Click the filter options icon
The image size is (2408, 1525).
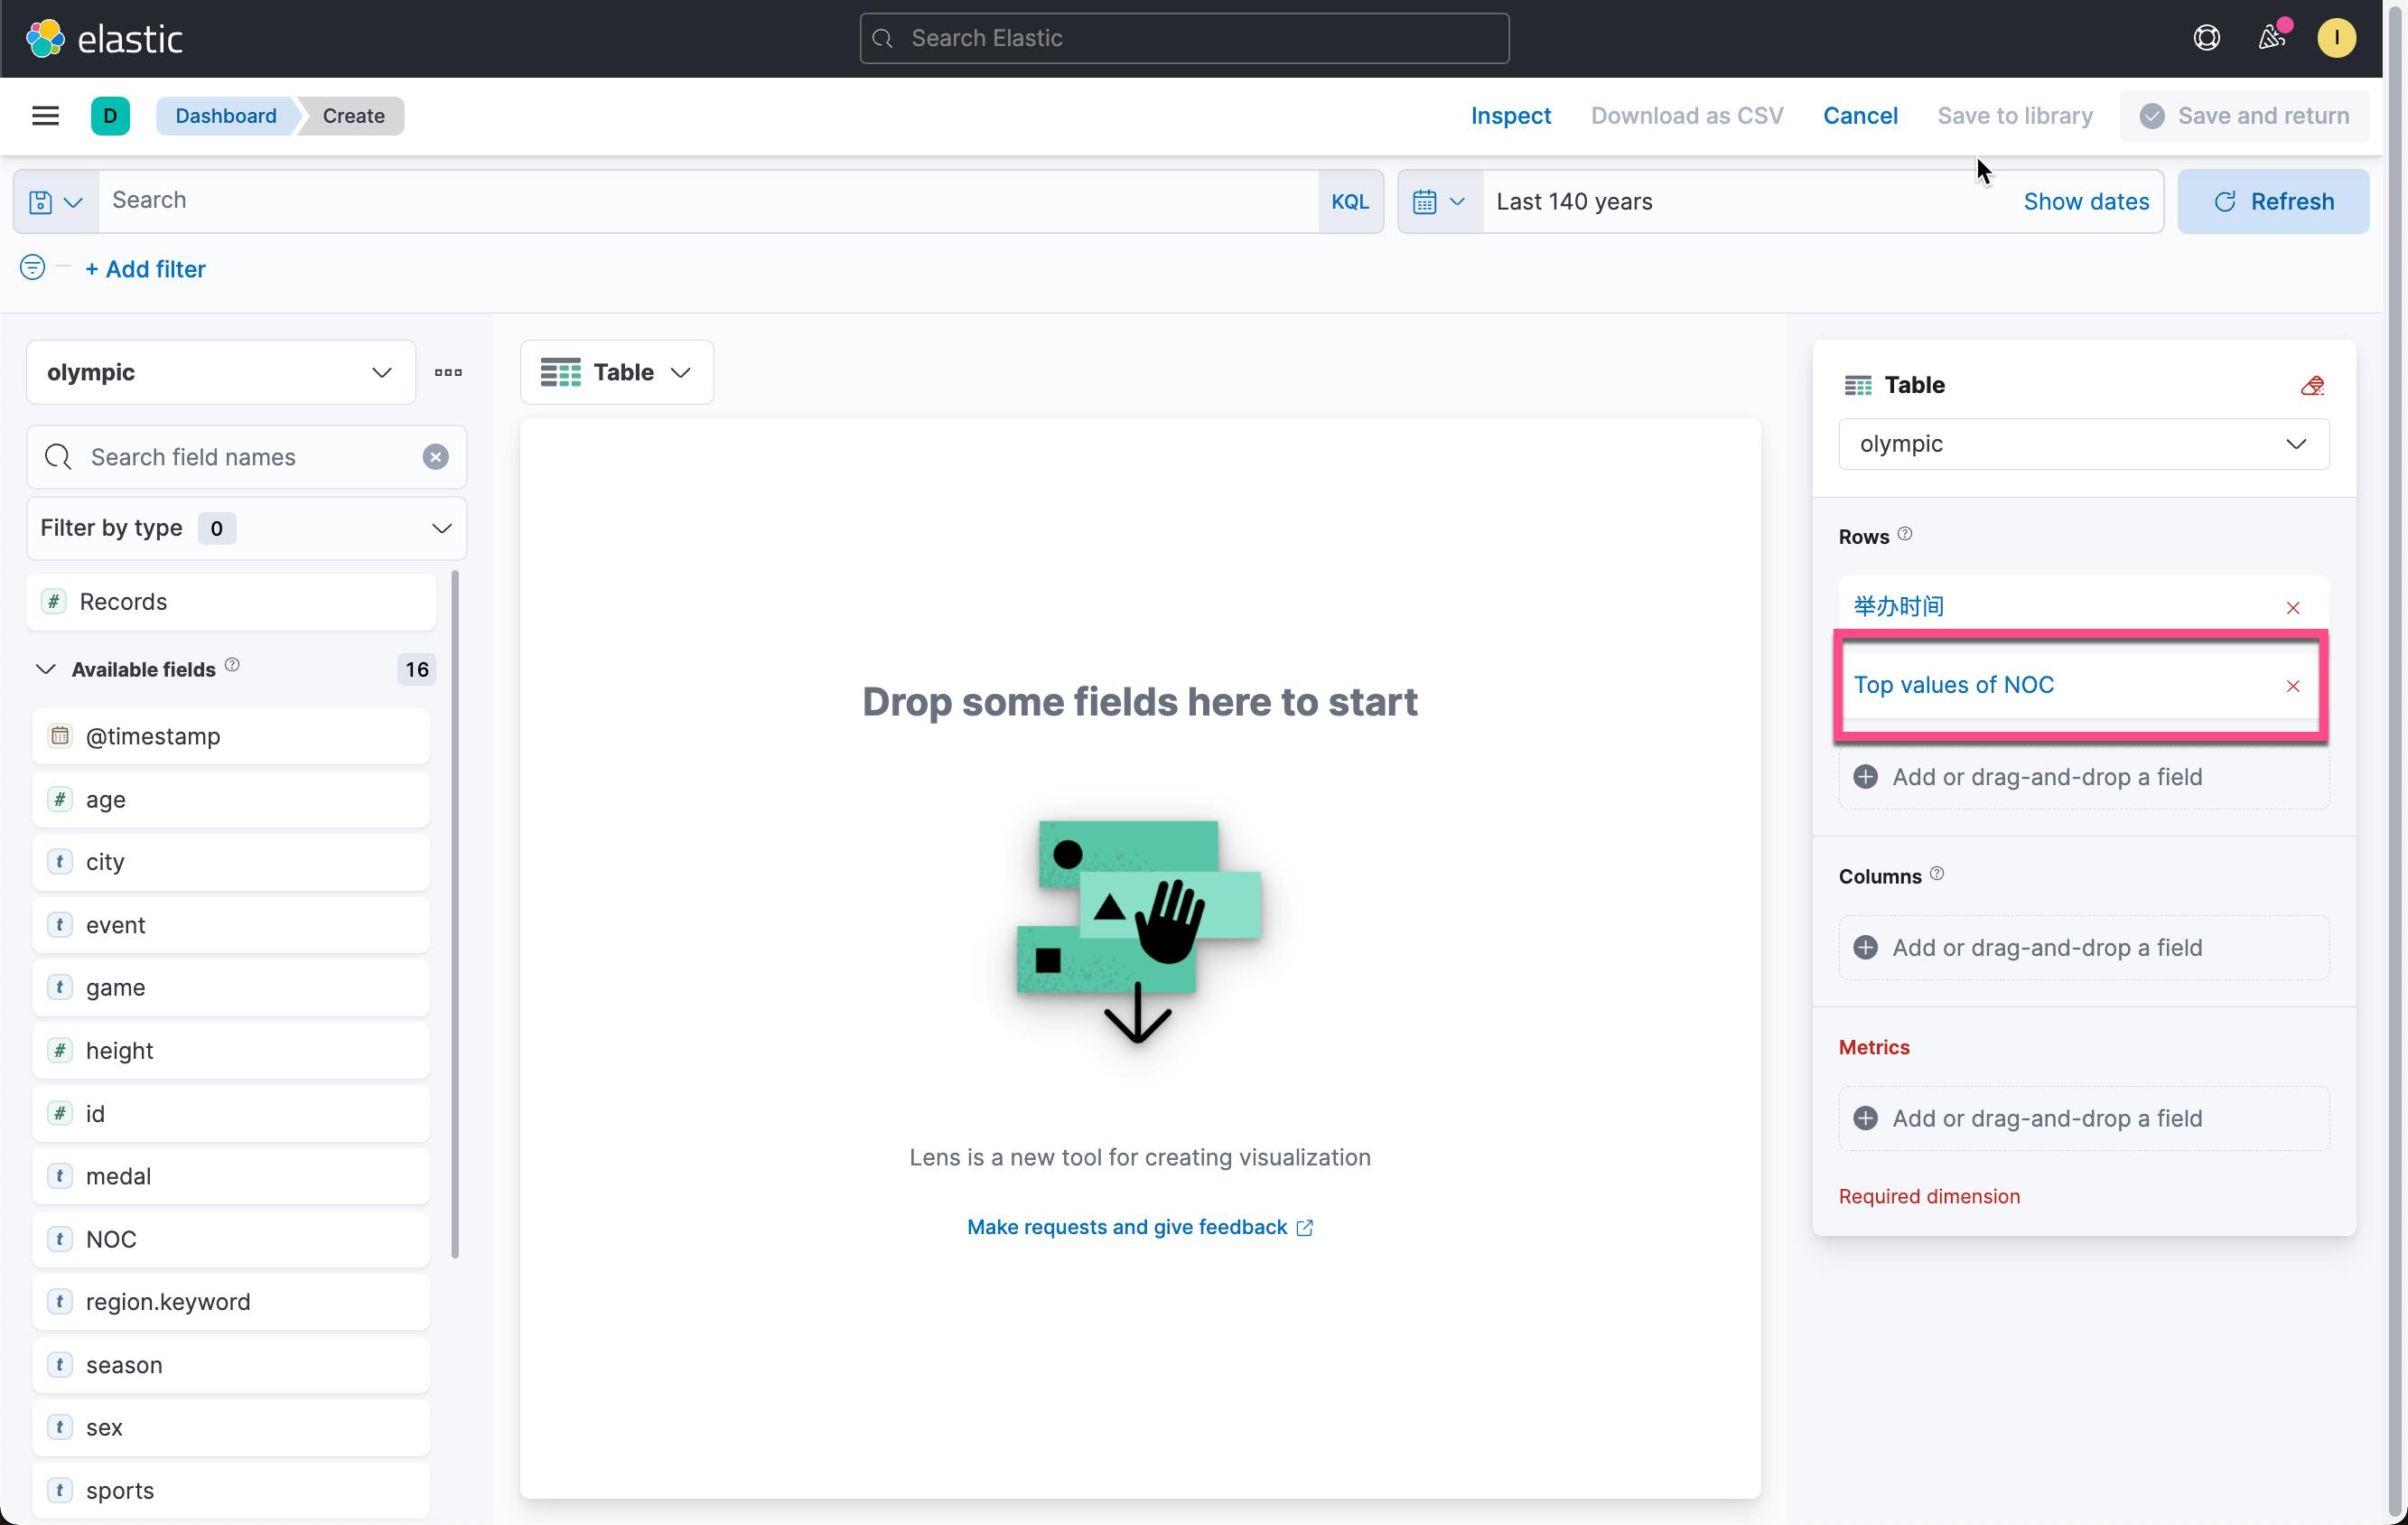click(x=32, y=268)
